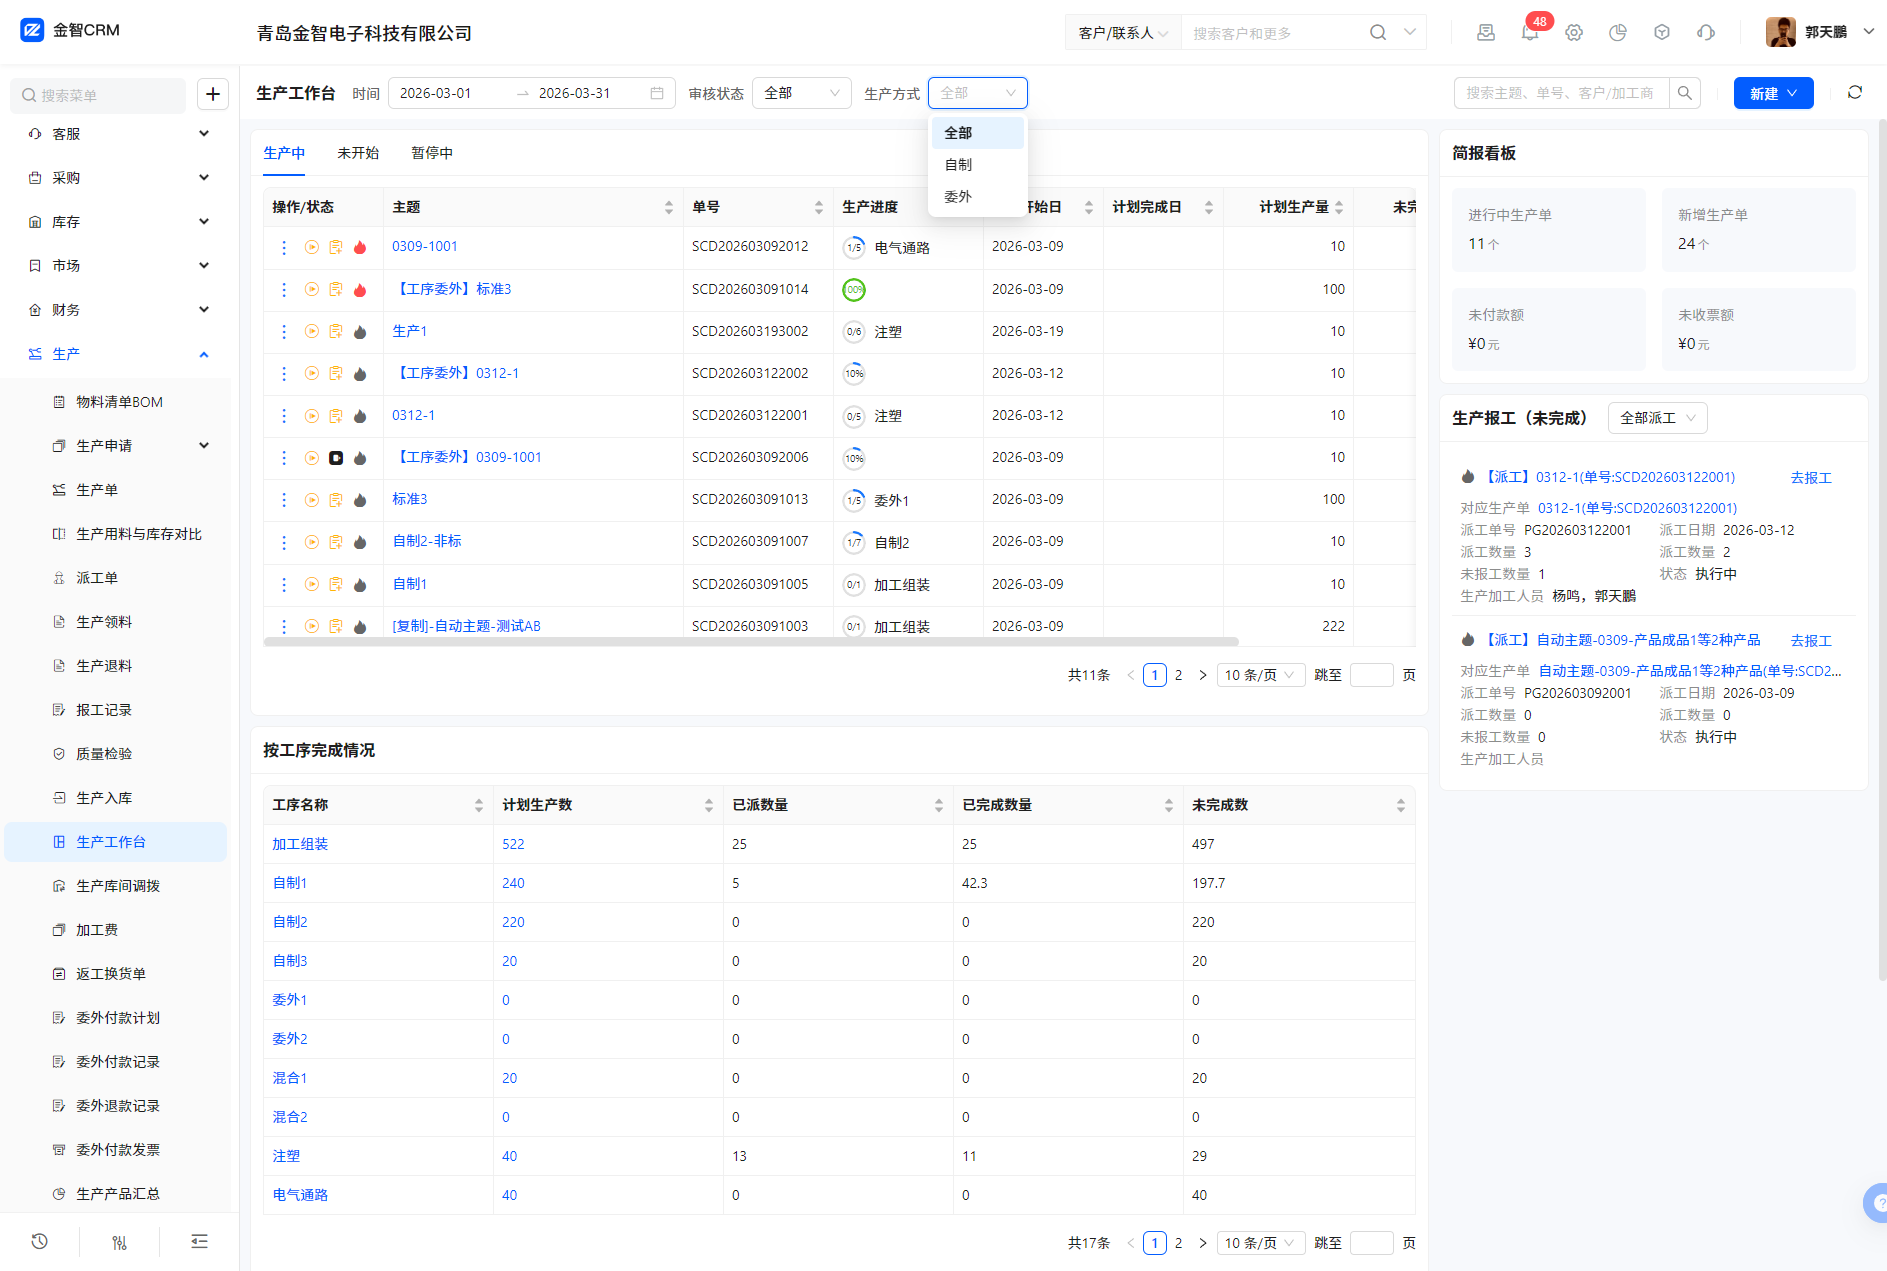Click the plus icon beside menu search
This screenshot has width=1887, height=1271.
pos(213,94)
